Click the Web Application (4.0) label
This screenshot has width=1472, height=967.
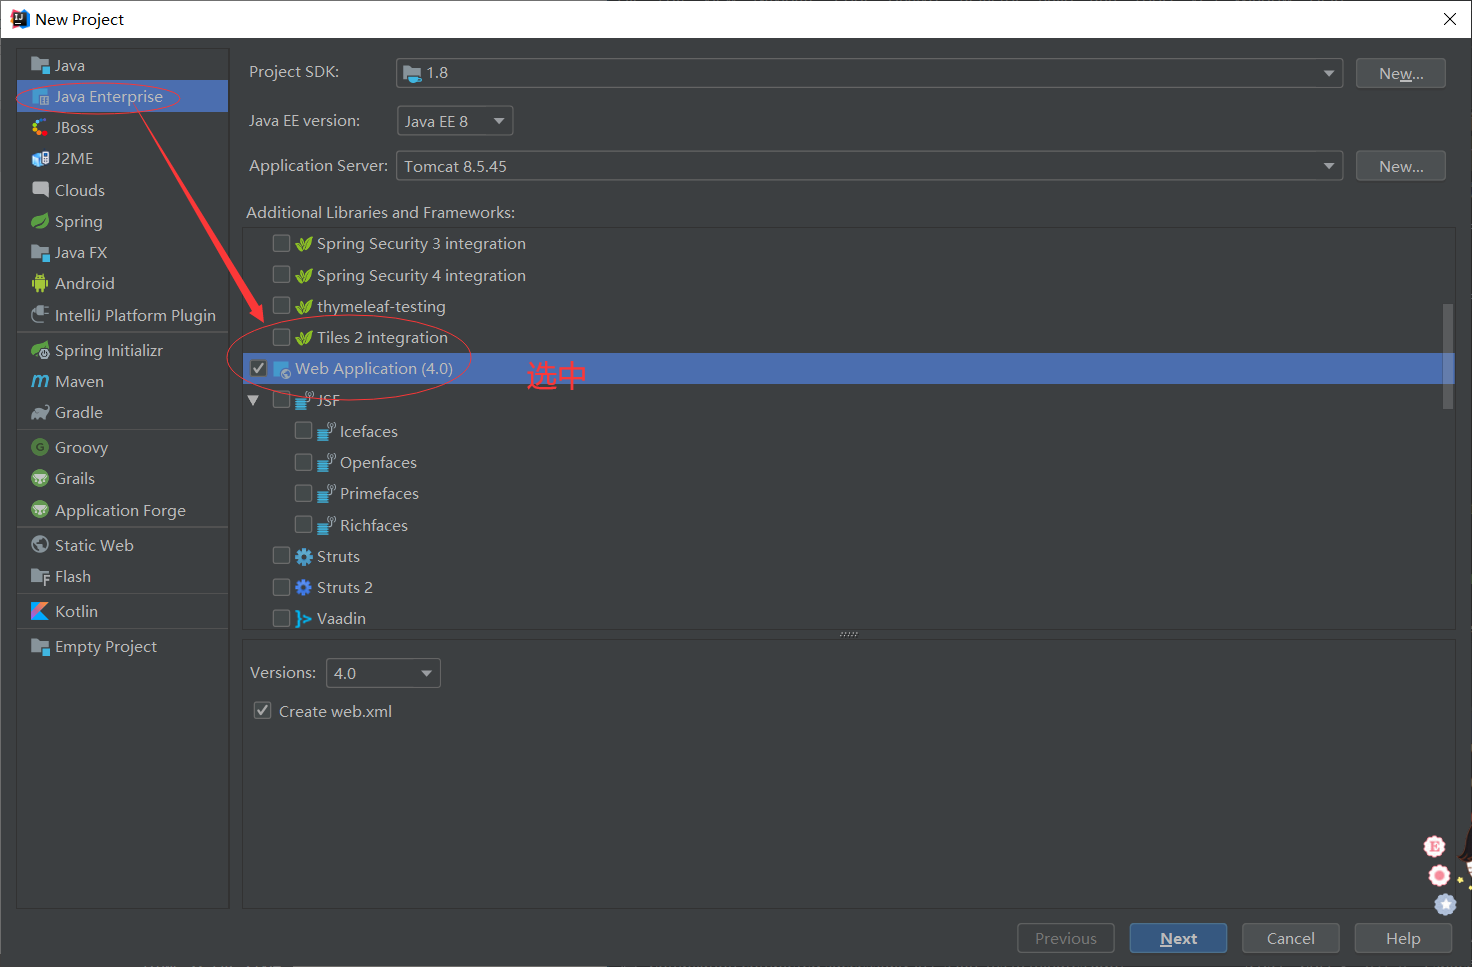point(374,368)
